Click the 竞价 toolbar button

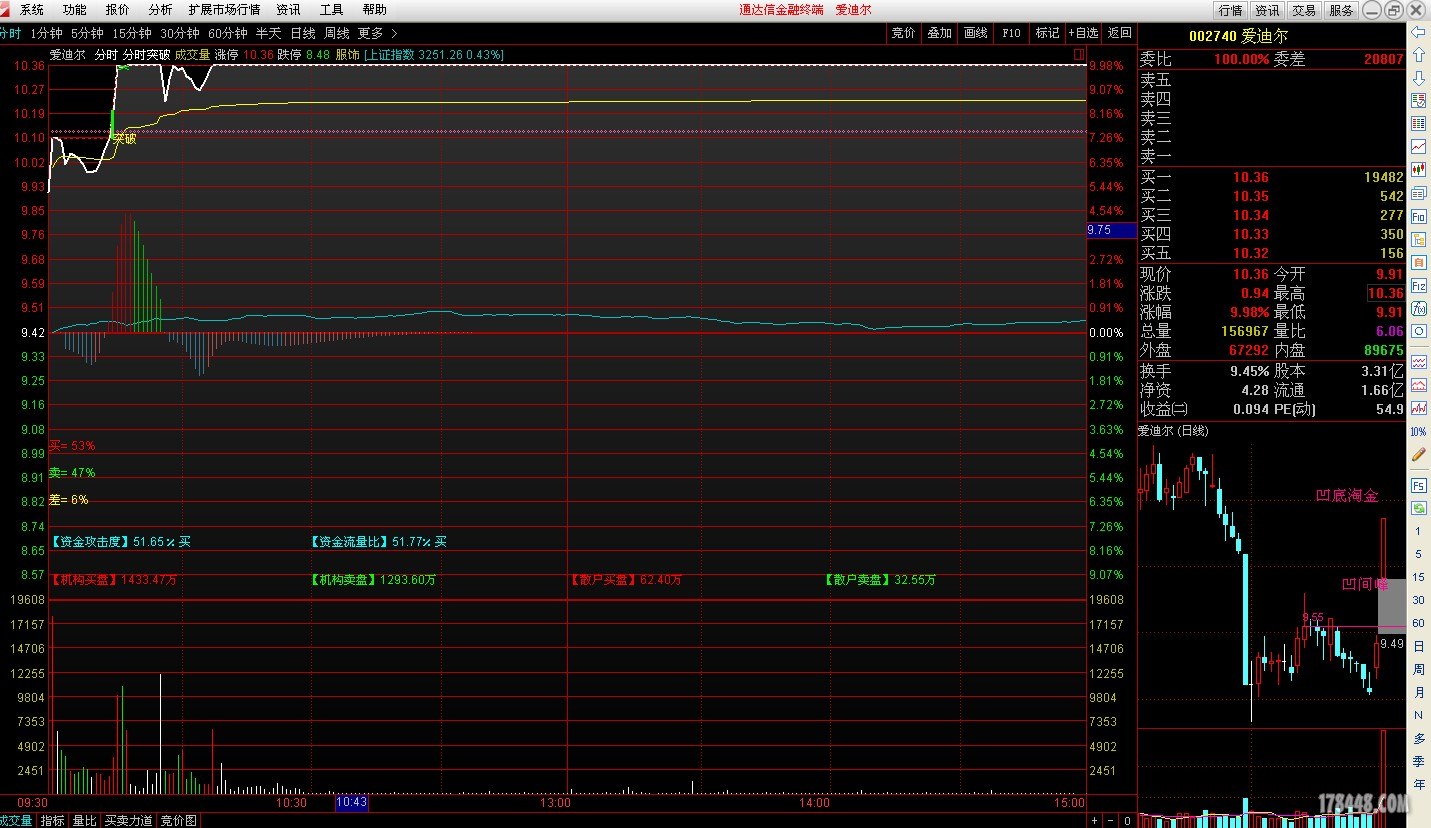903,33
